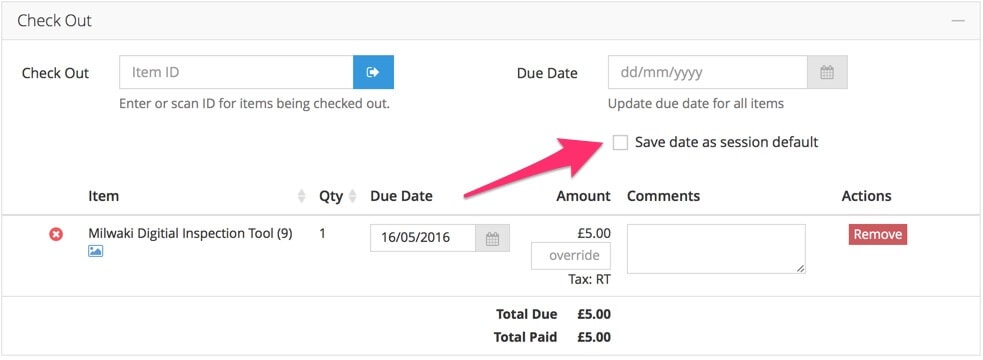The width and height of the screenshot is (983, 360).
Task: Click the 16/05/2016 due date field
Action: click(x=423, y=238)
